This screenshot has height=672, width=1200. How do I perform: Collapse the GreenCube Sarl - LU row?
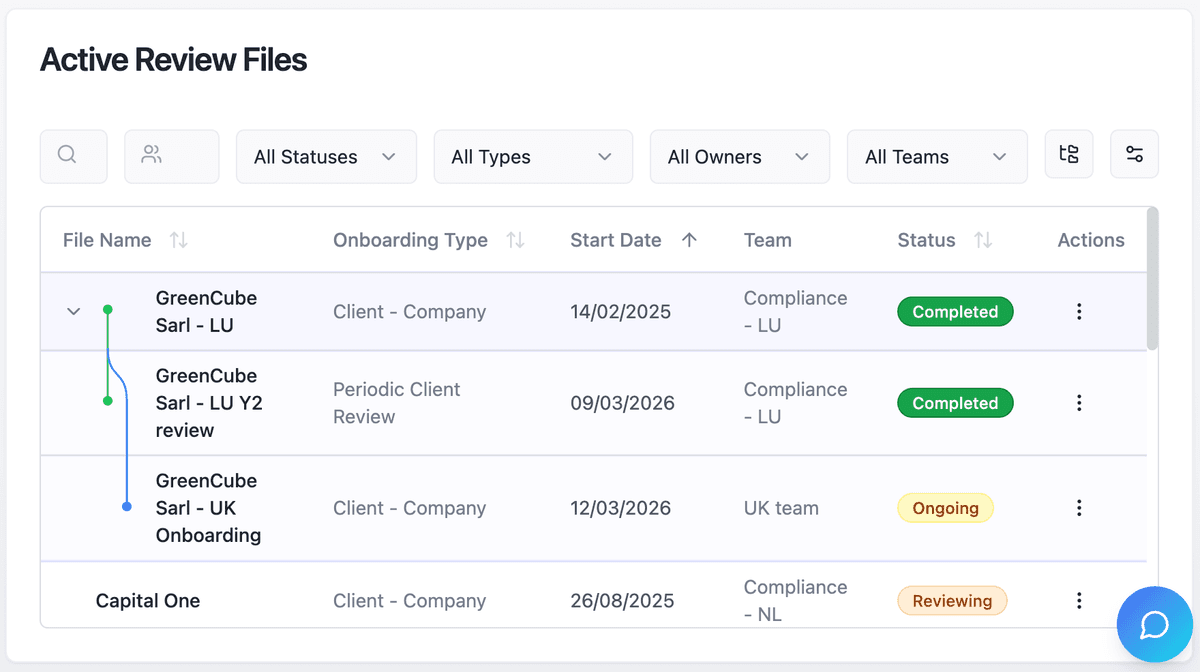click(x=73, y=311)
